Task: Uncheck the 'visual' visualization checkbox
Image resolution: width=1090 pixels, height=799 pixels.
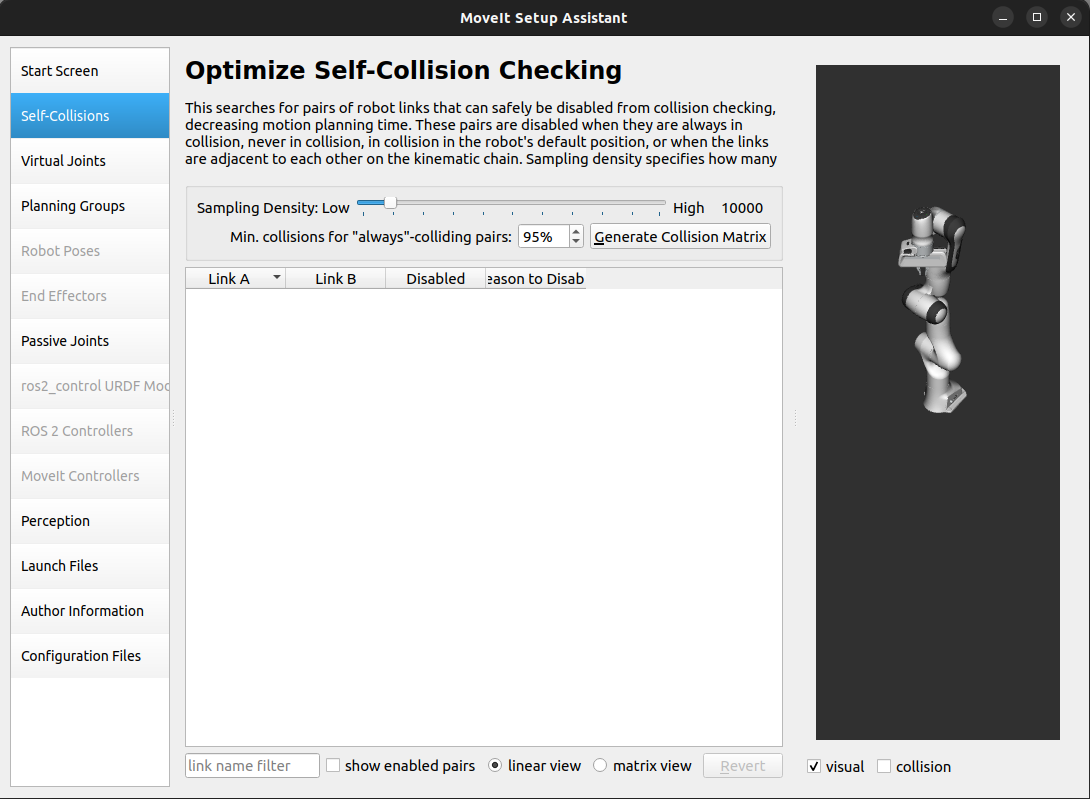Action: coord(814,765)
